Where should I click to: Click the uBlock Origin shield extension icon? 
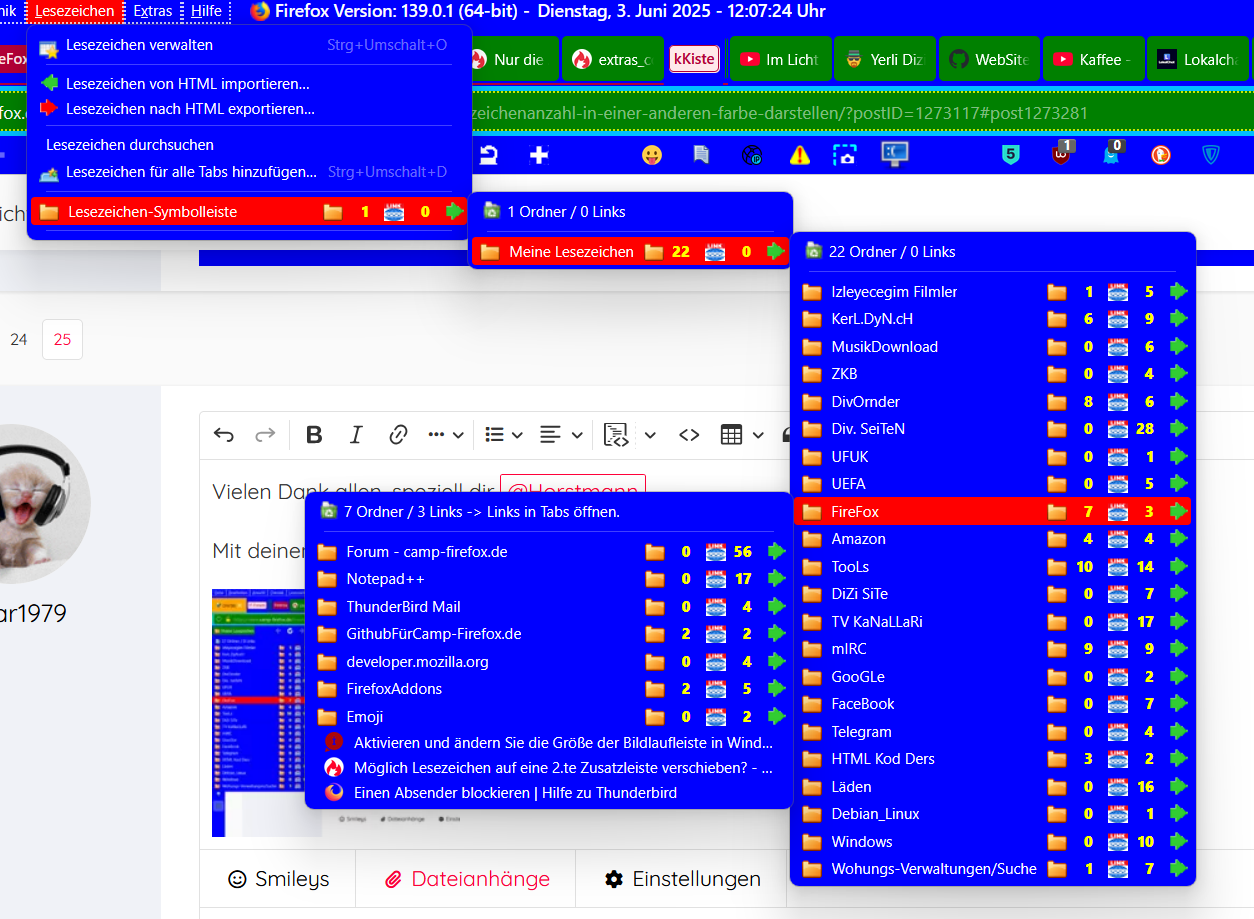(1061, 154)
